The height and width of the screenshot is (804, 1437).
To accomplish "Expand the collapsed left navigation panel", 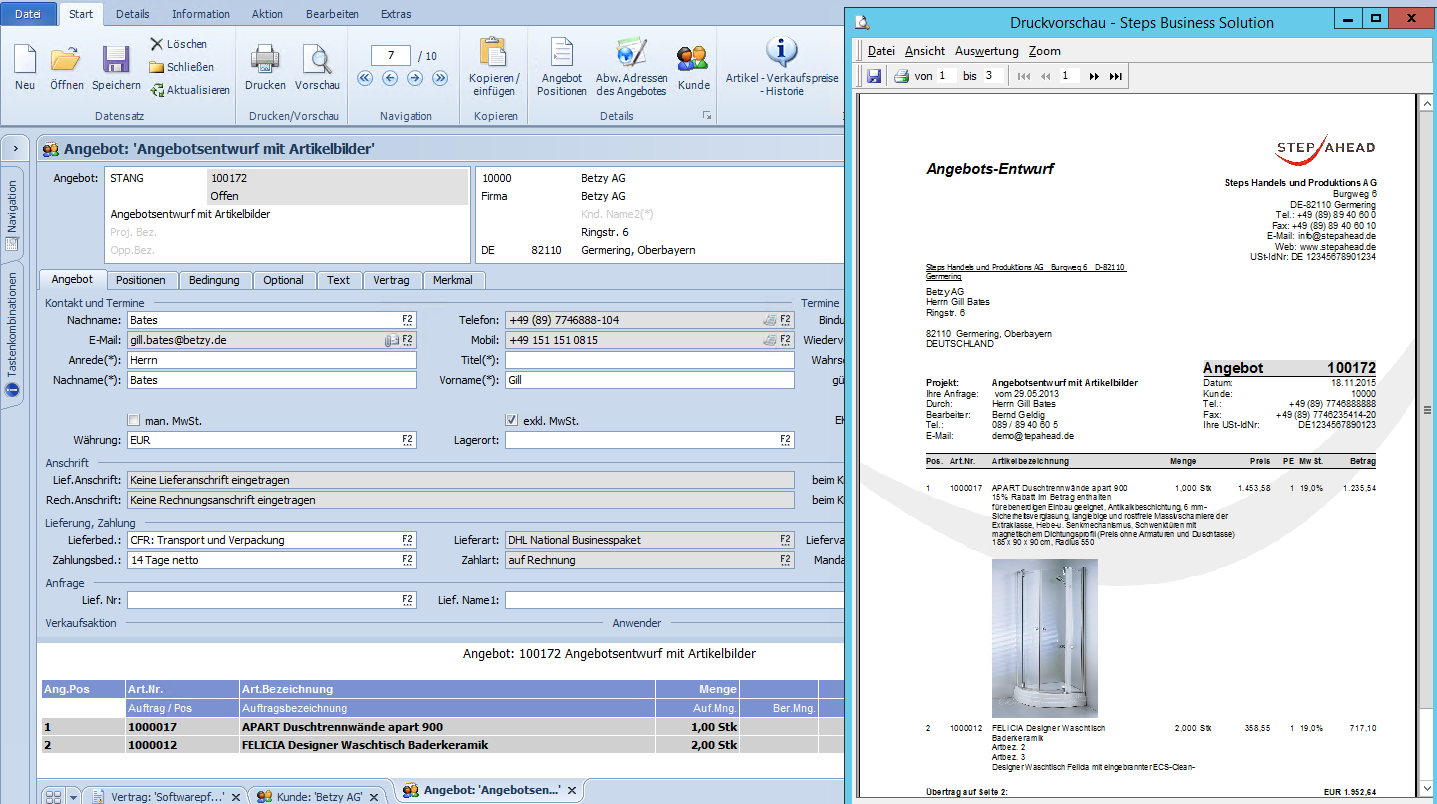I will click(x=15, y=149).
